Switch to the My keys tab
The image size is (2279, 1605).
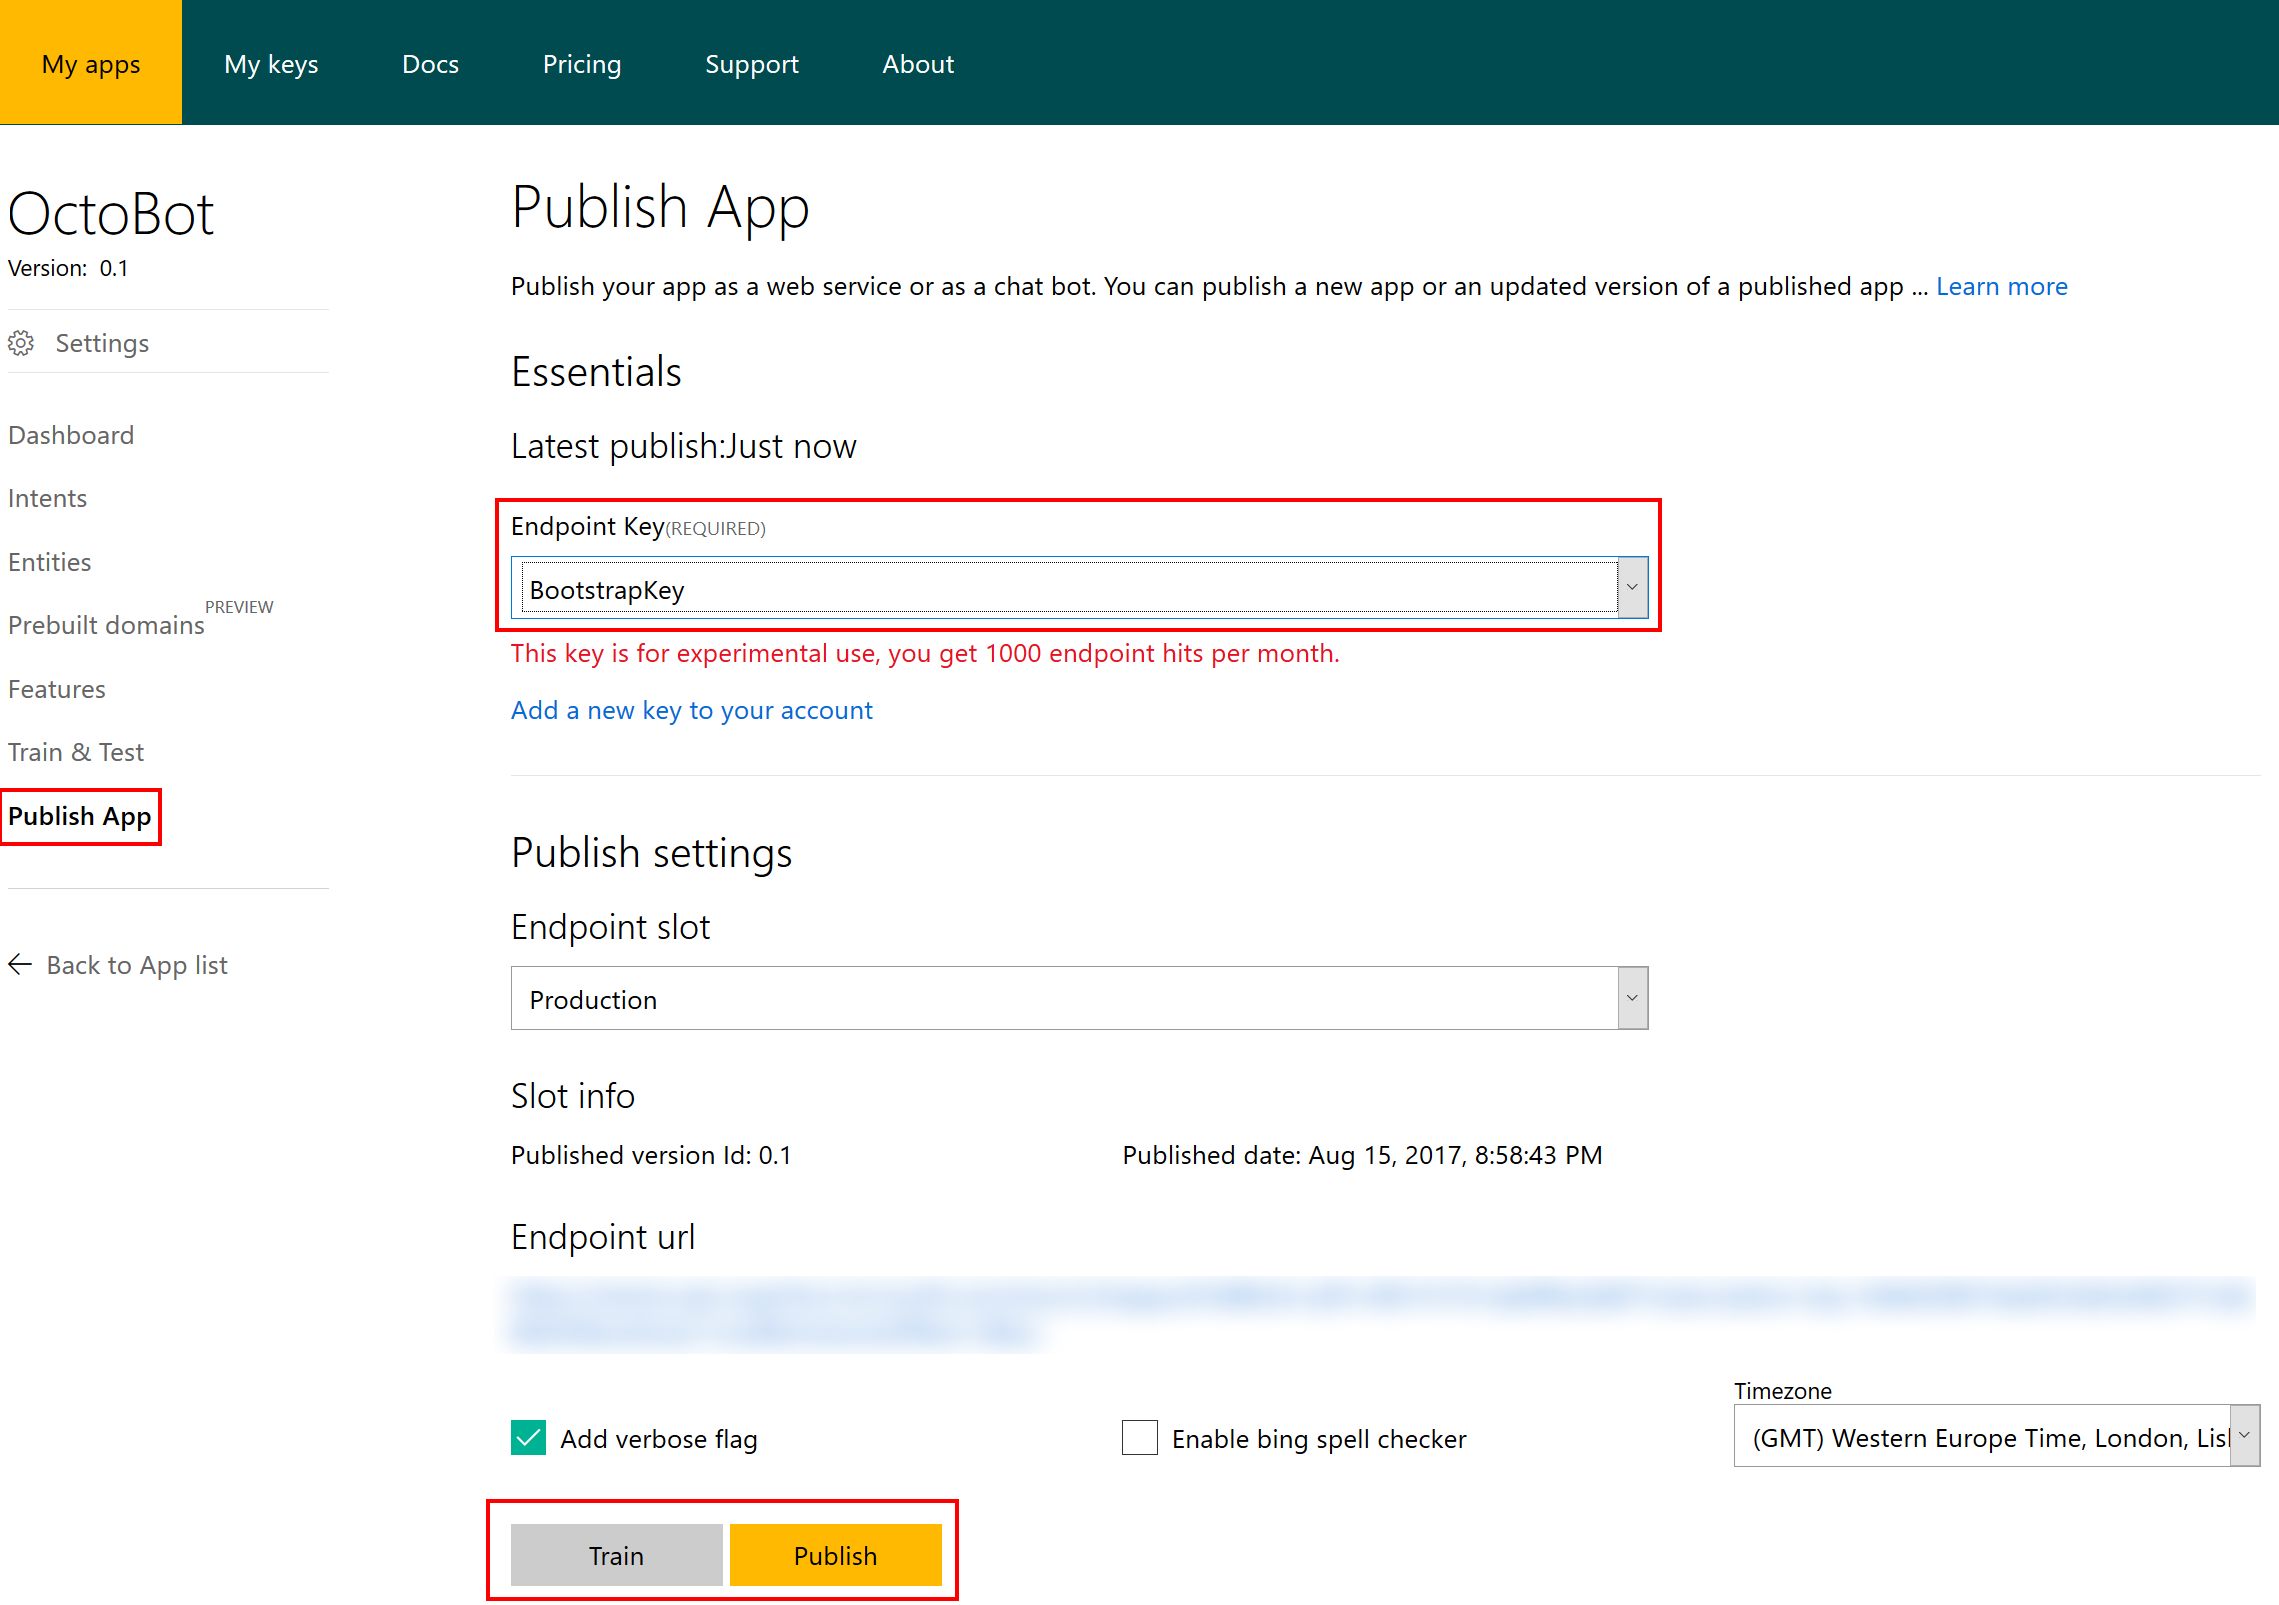[271, 64]
